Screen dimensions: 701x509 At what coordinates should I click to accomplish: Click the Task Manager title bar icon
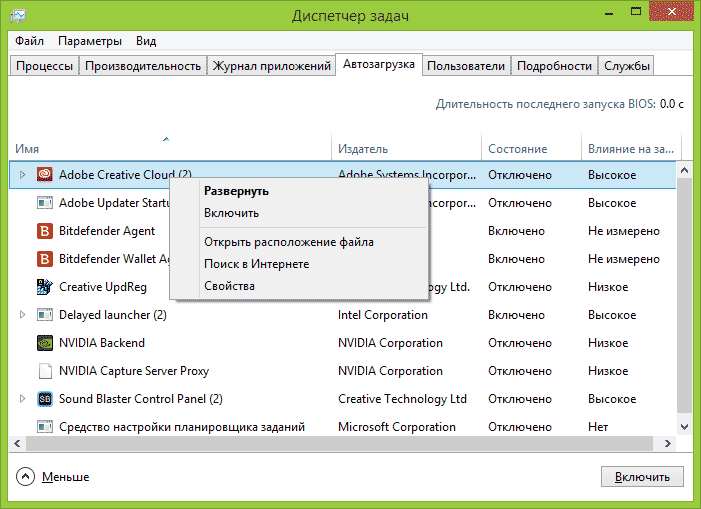pyautogui.click(x=18, y=16)
